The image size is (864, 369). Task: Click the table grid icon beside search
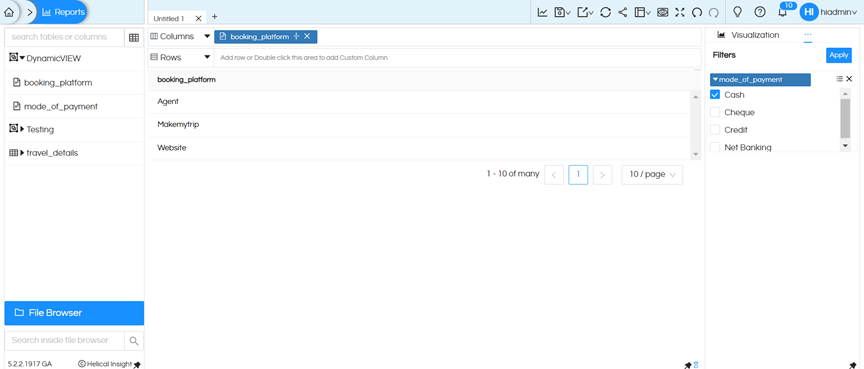tap(134, 37)
